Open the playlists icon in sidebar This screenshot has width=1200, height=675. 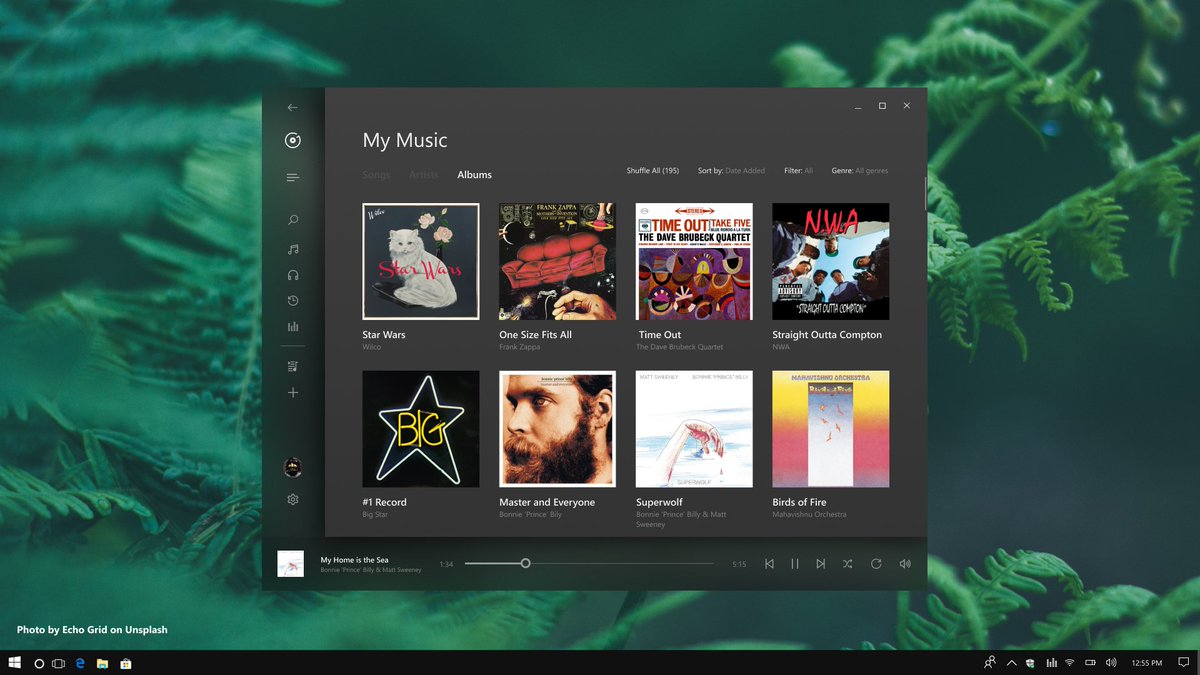tap(293, 366)
